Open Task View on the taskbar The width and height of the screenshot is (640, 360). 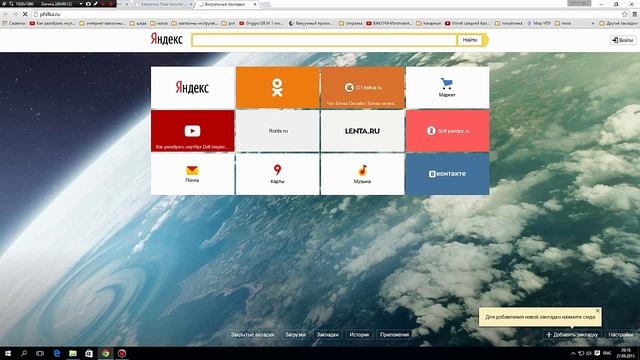click(x=40, y=353)
